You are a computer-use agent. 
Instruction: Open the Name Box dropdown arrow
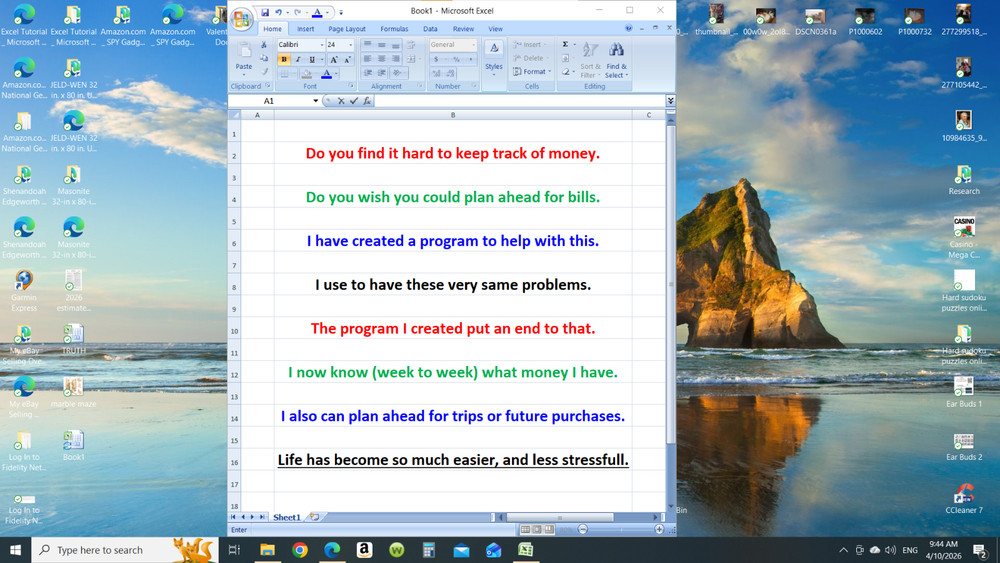pyautogui.click(x=316, y=101)
